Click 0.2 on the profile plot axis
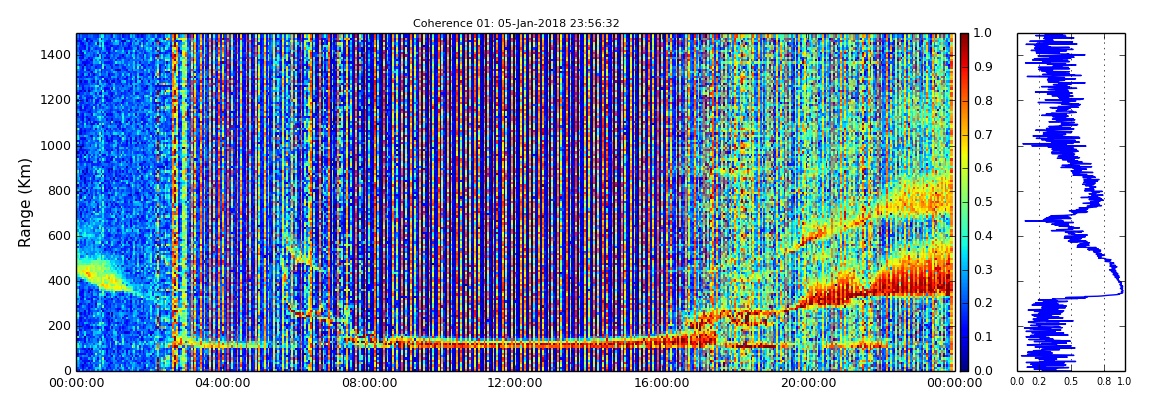 [x=1039, y=382]
